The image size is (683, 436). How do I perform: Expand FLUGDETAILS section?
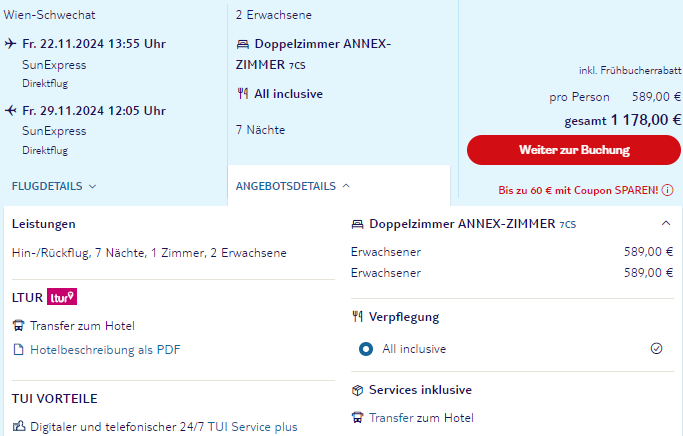[x=54, y=186]
